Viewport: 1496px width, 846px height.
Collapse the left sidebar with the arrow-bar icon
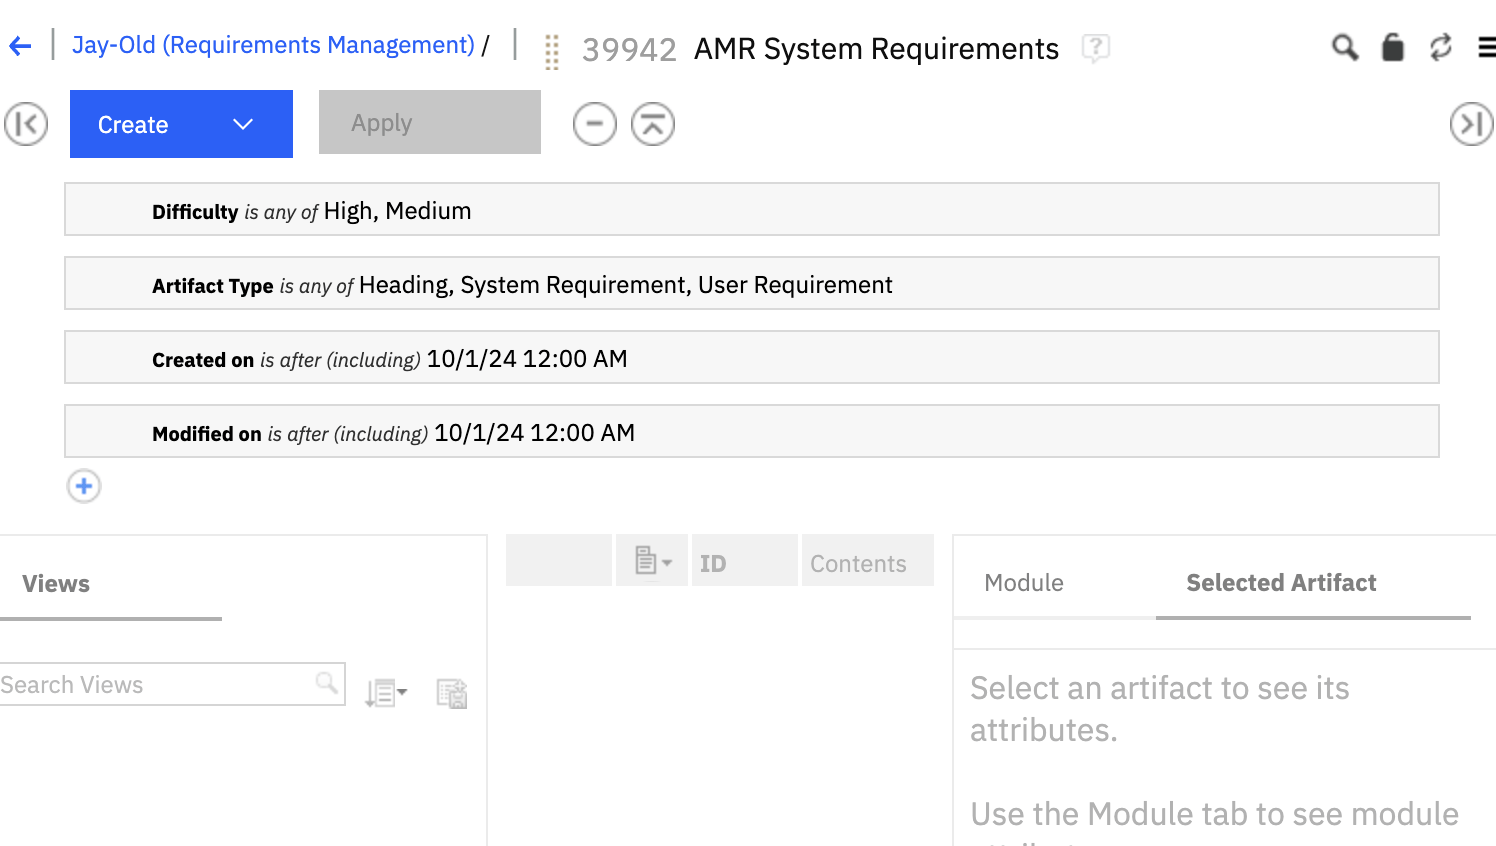(x=26, y=124)
